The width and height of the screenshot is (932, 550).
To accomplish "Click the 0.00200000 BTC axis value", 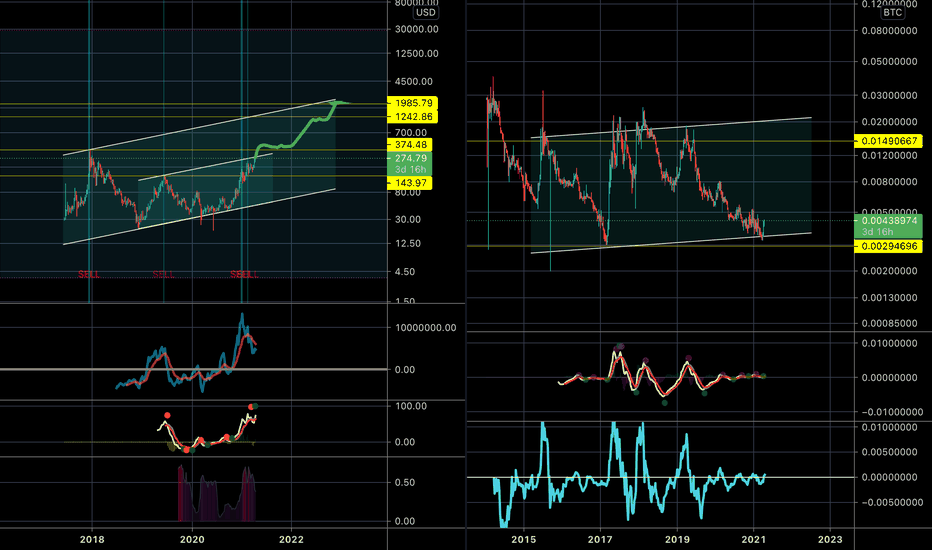I will 889,271.
